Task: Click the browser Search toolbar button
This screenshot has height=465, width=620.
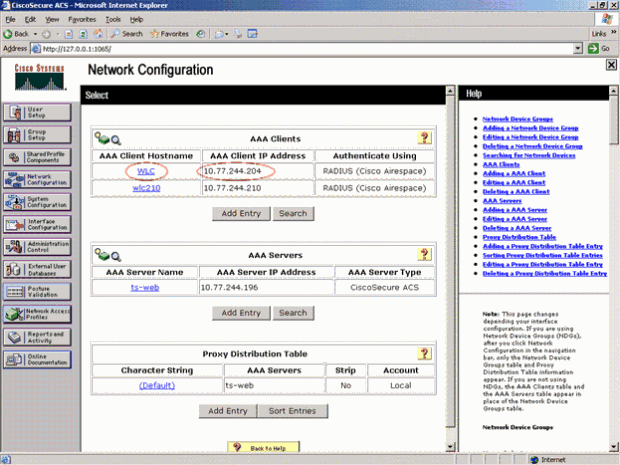Action: (x=127, y=34)
